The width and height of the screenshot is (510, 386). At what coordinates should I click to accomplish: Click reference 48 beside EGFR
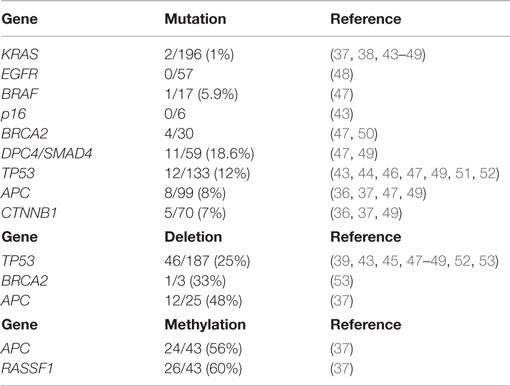[342, 74]
